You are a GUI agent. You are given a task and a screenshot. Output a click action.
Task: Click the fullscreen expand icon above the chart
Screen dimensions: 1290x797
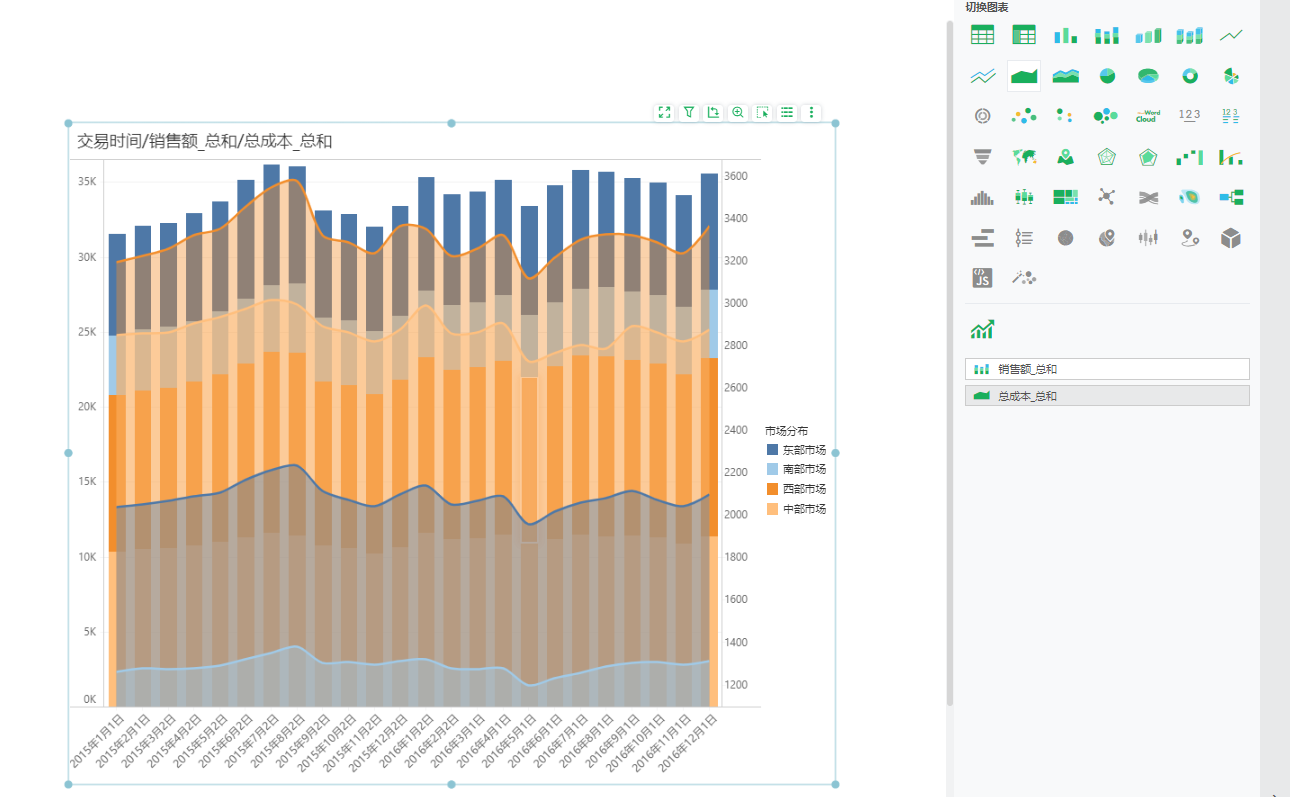(x=664, y=113)
